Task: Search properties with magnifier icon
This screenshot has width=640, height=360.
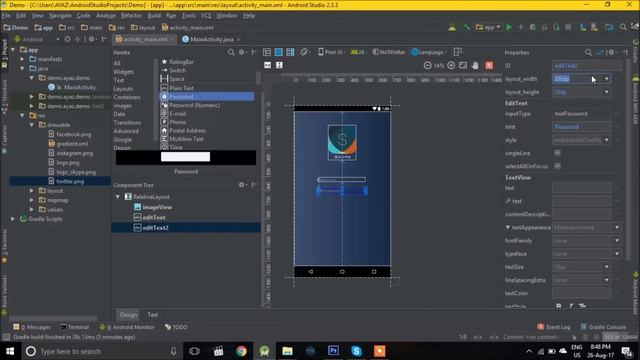Action: (588, 52)
